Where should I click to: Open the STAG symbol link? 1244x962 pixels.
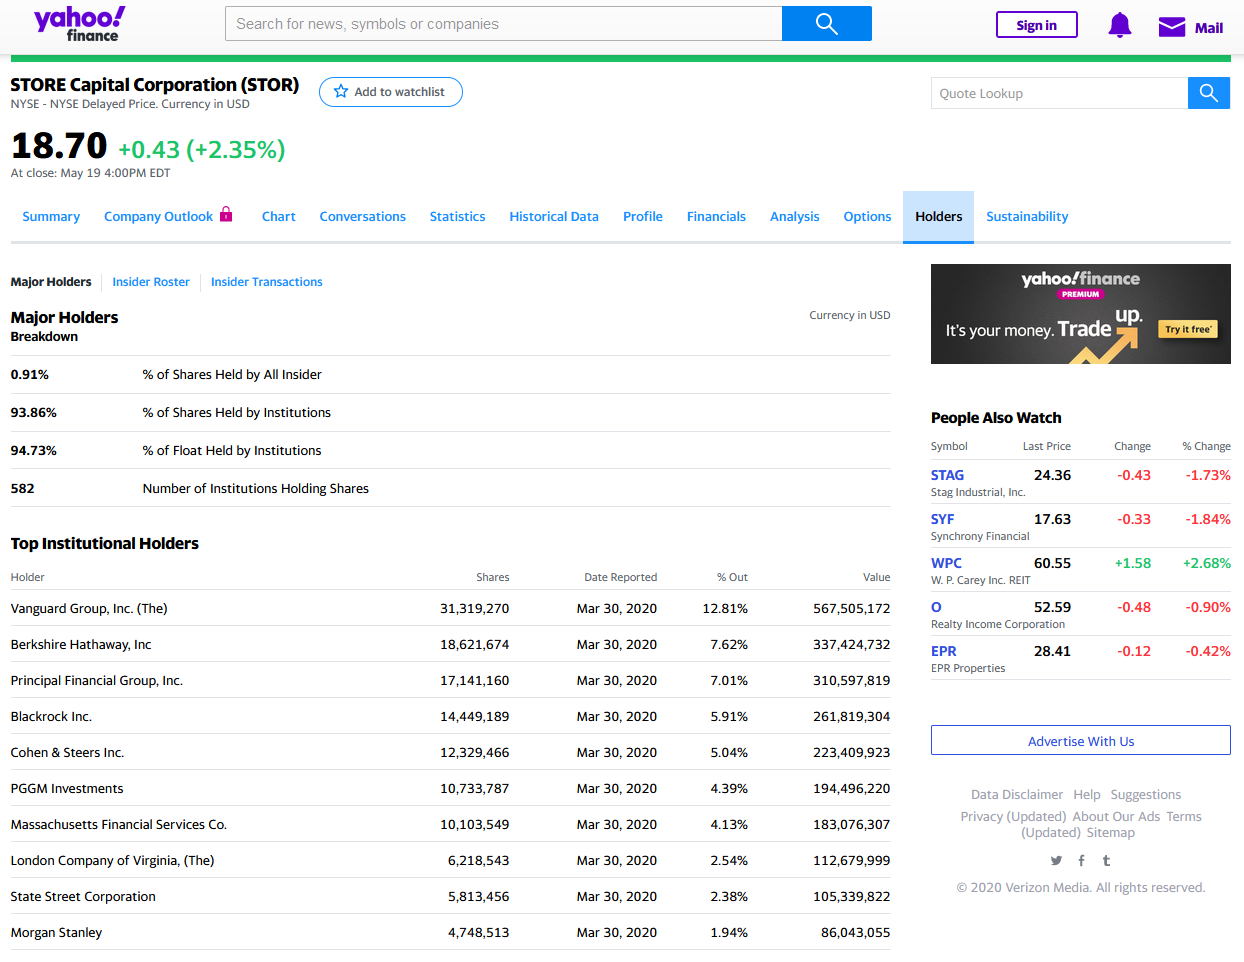tap(947, 475)
